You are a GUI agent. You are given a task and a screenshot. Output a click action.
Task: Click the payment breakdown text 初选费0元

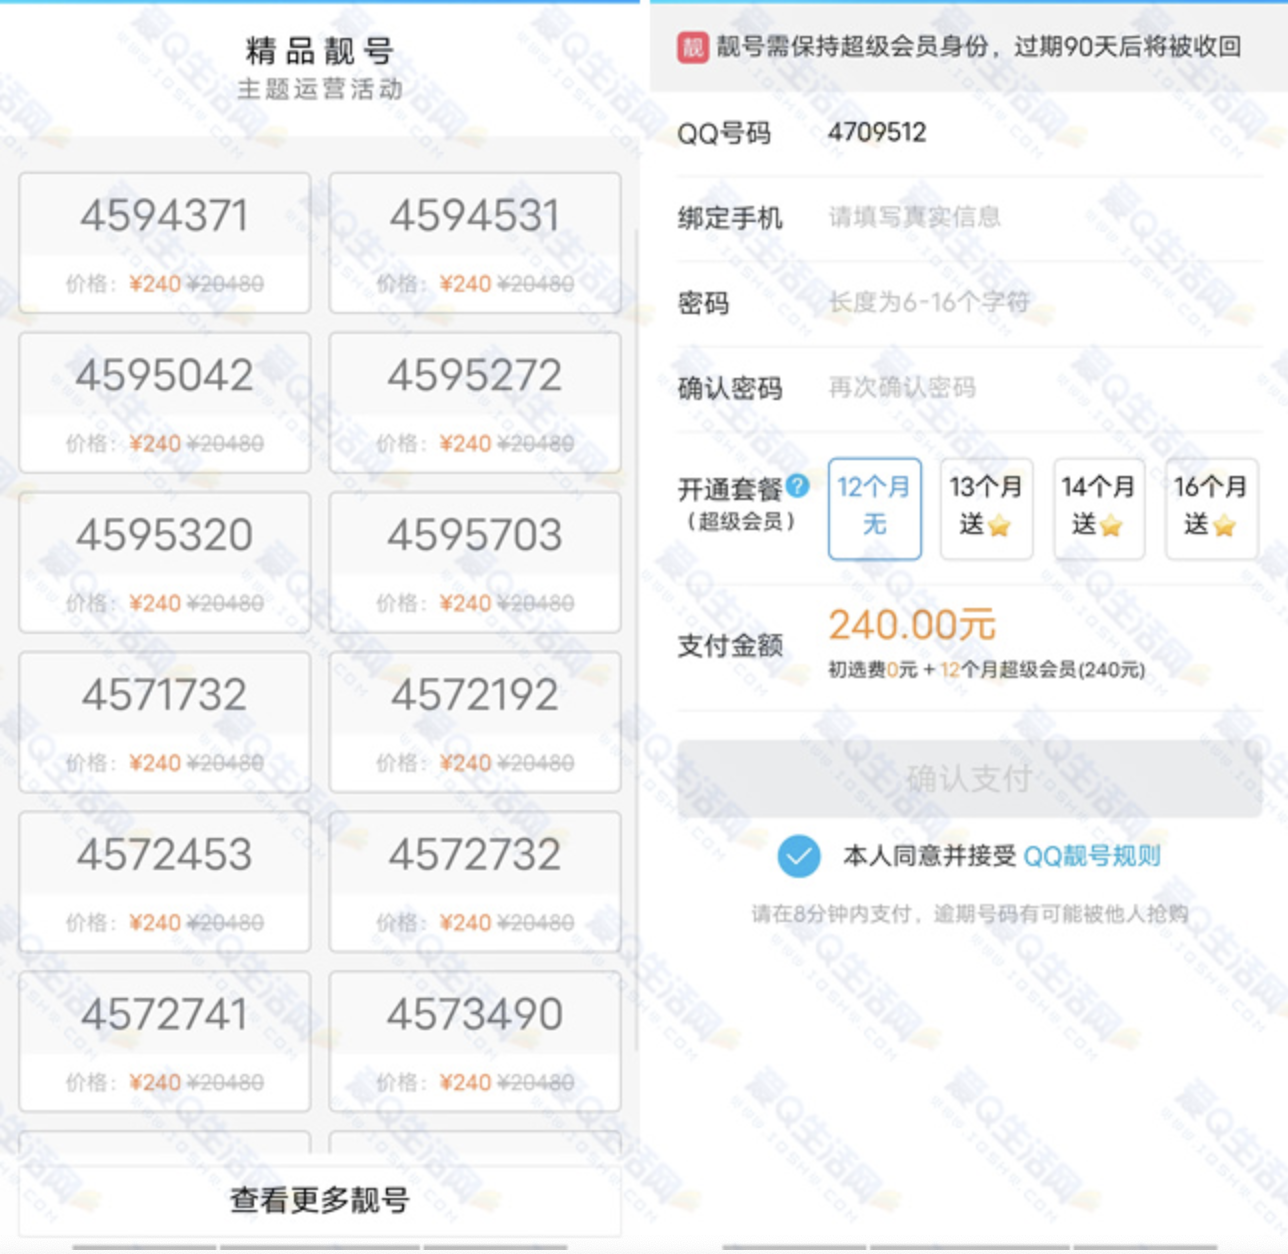872,670
